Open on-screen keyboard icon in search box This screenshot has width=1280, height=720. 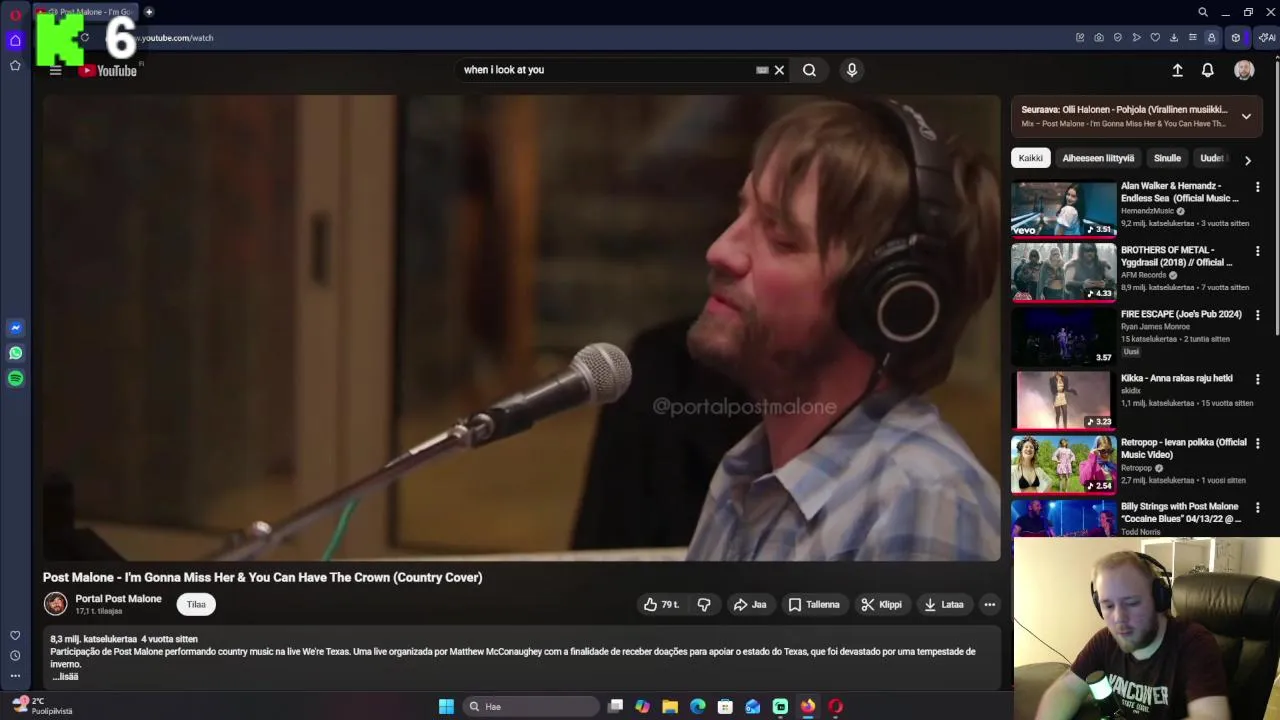click(762, 70)
